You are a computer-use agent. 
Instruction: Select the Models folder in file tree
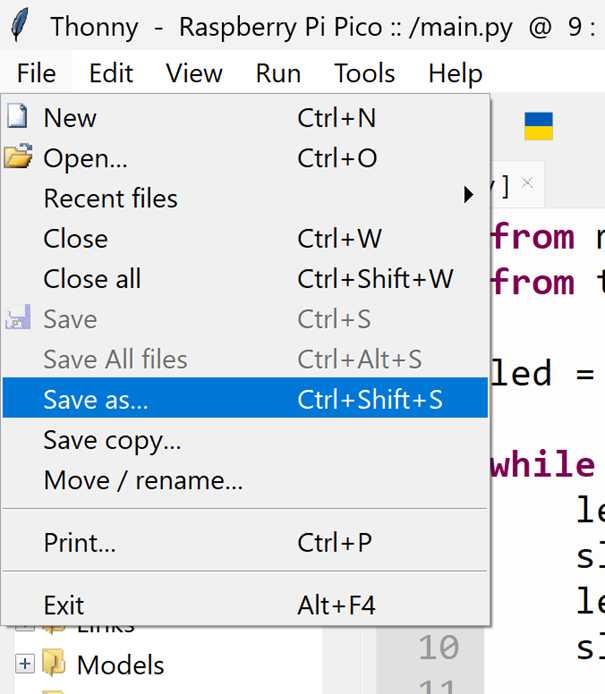(120, 665)
